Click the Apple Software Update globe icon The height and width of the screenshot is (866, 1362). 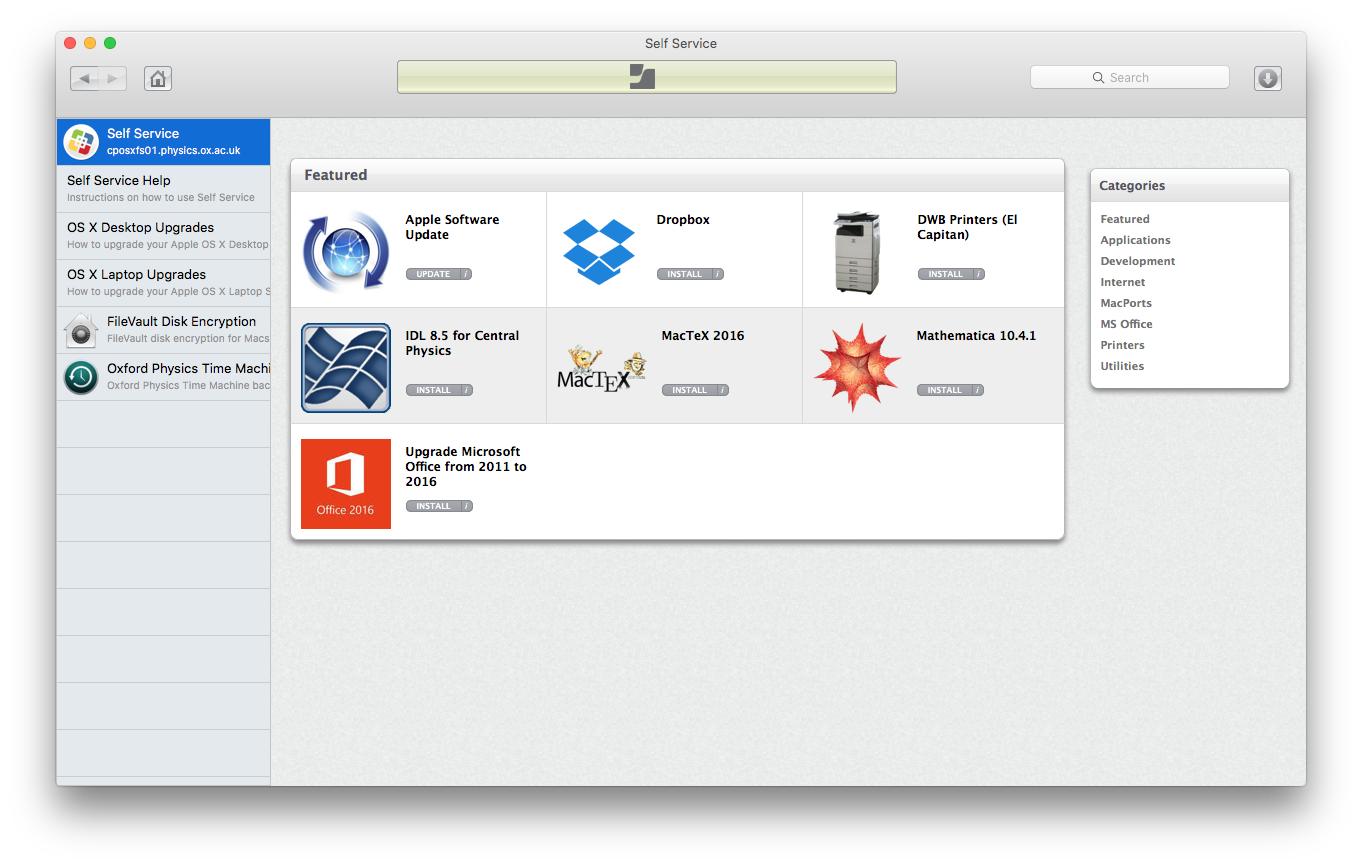coord(346,250)
